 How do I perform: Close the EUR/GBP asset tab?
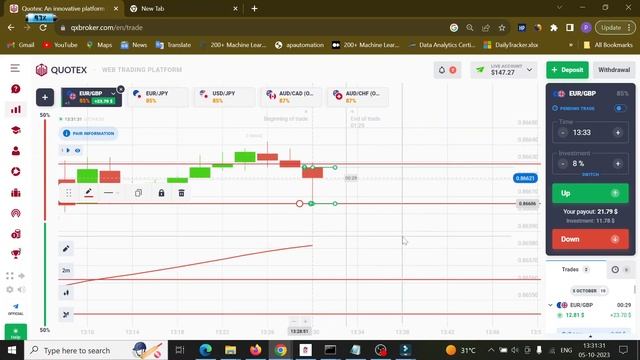coord(121,89)
